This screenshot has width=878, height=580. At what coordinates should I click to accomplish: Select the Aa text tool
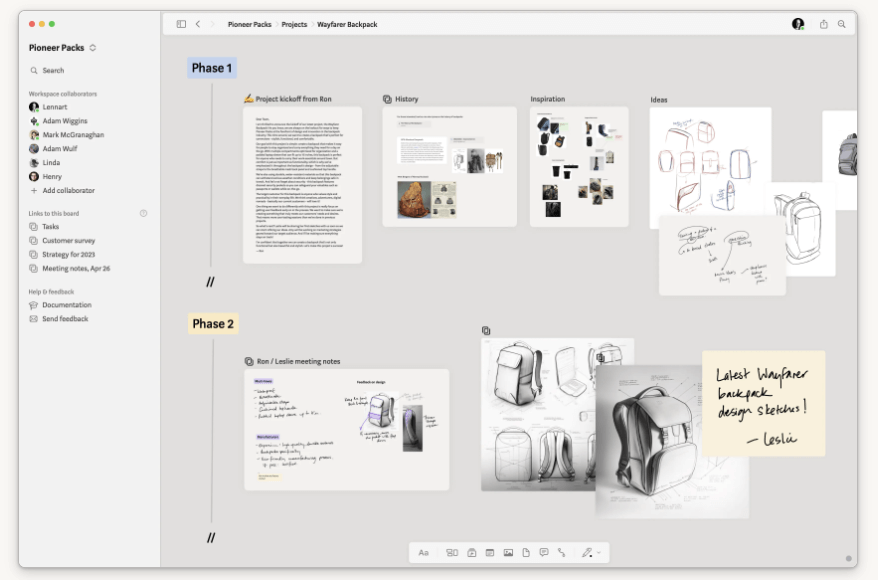coord(424,553)
